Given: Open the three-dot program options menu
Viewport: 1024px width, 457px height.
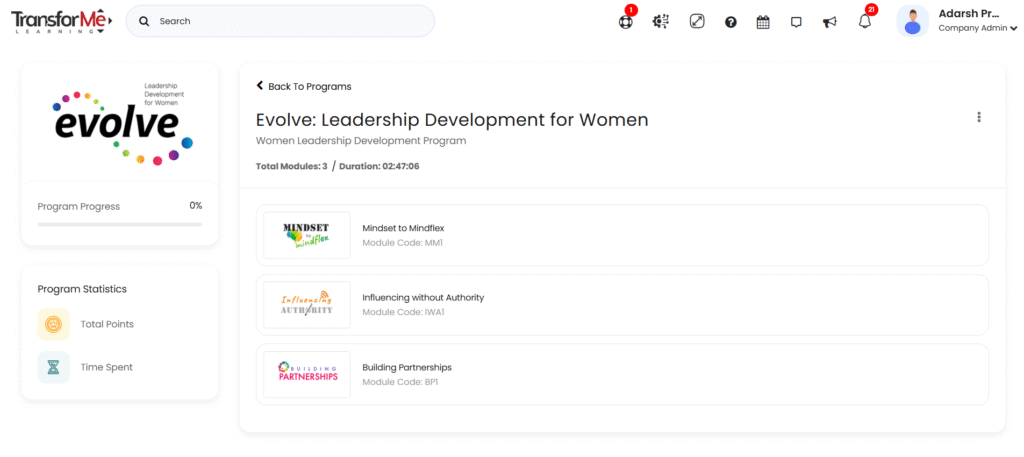Looking at the screenshot, I should coord(978,117).
